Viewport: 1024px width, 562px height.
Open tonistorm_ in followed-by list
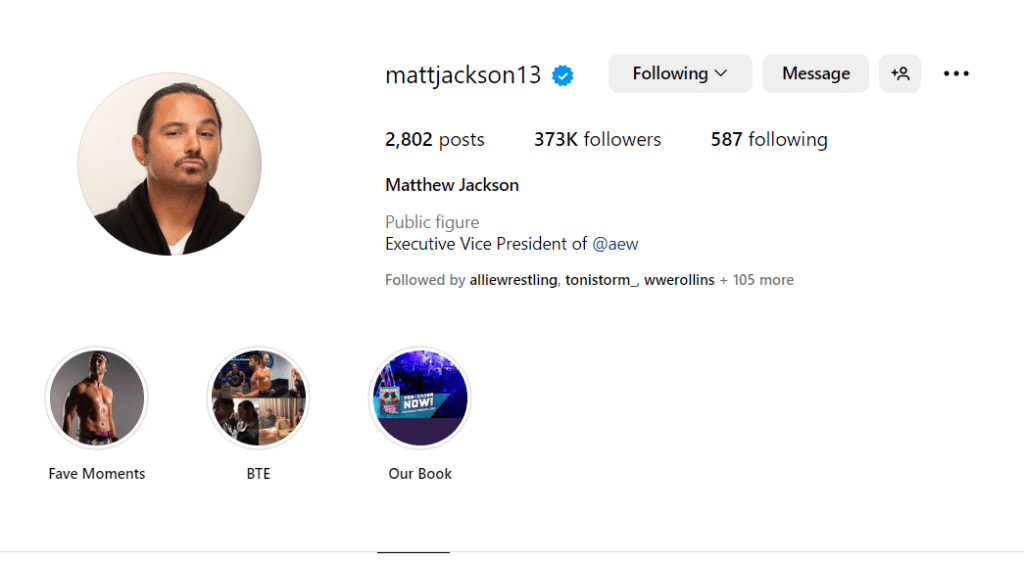(x=600, y=280)
